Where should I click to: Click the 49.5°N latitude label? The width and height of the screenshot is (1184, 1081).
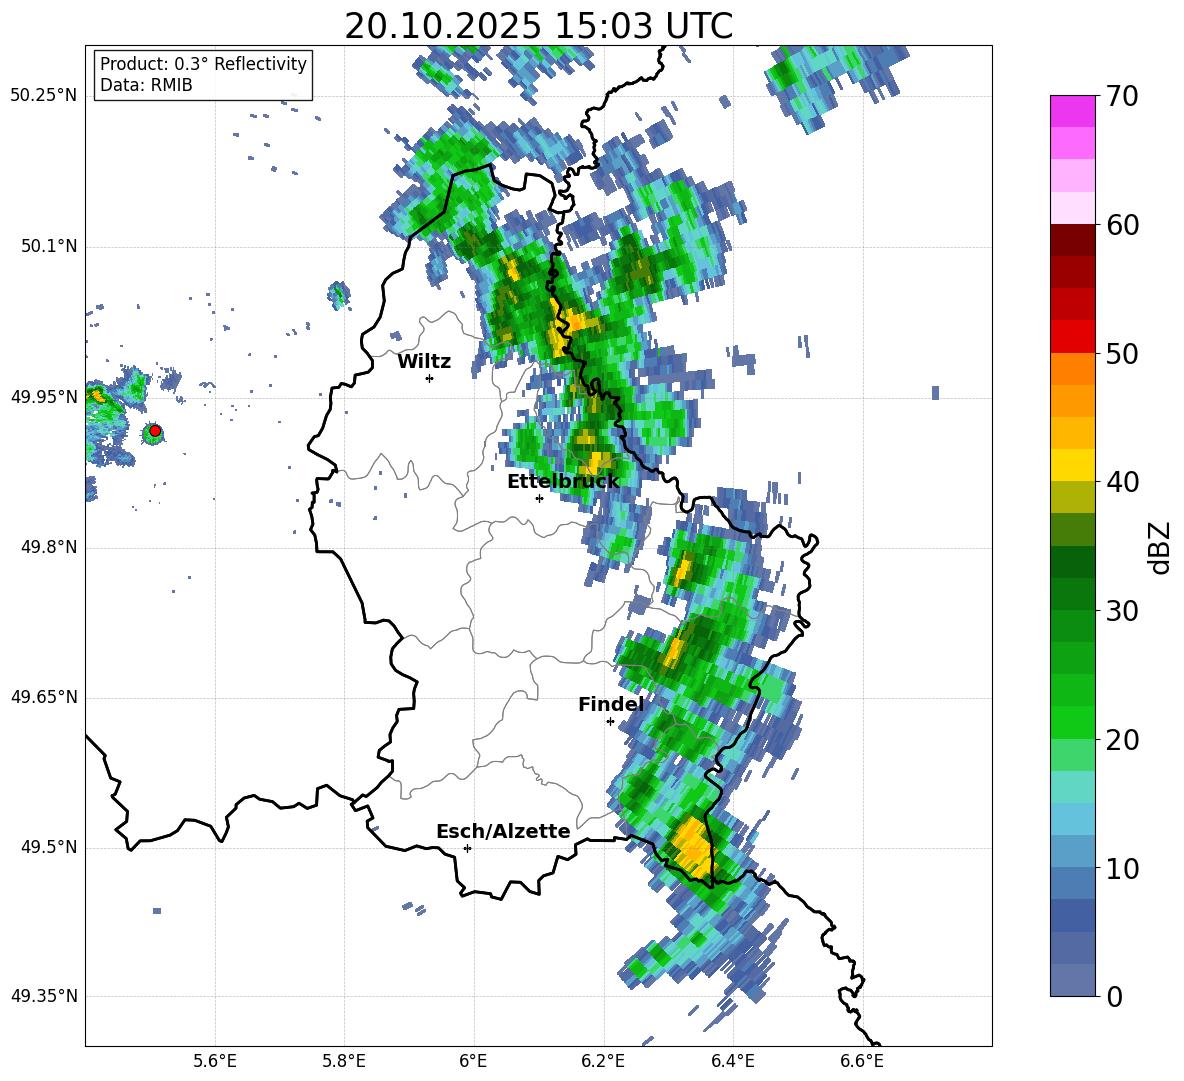pyautogui.click(x=50, y=848)
